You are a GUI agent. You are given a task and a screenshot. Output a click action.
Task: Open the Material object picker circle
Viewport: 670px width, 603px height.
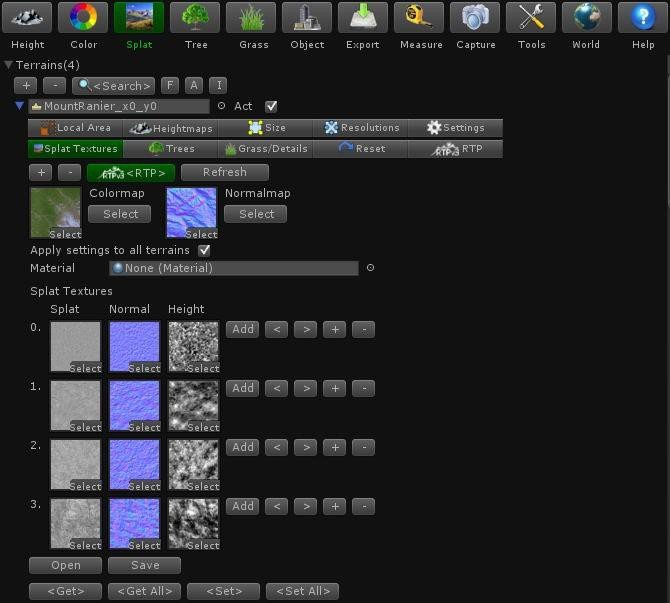pyautogui.click(x=370, y=268)
